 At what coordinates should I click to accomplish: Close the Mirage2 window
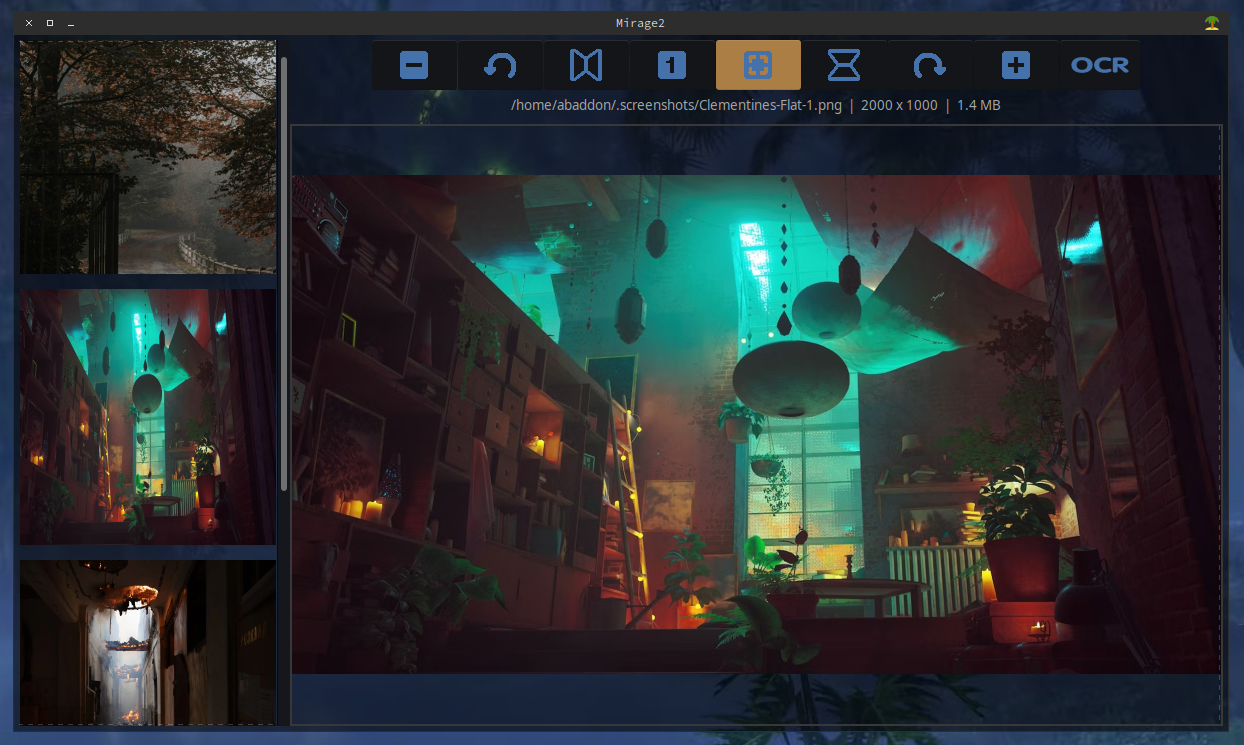(29, 23)
